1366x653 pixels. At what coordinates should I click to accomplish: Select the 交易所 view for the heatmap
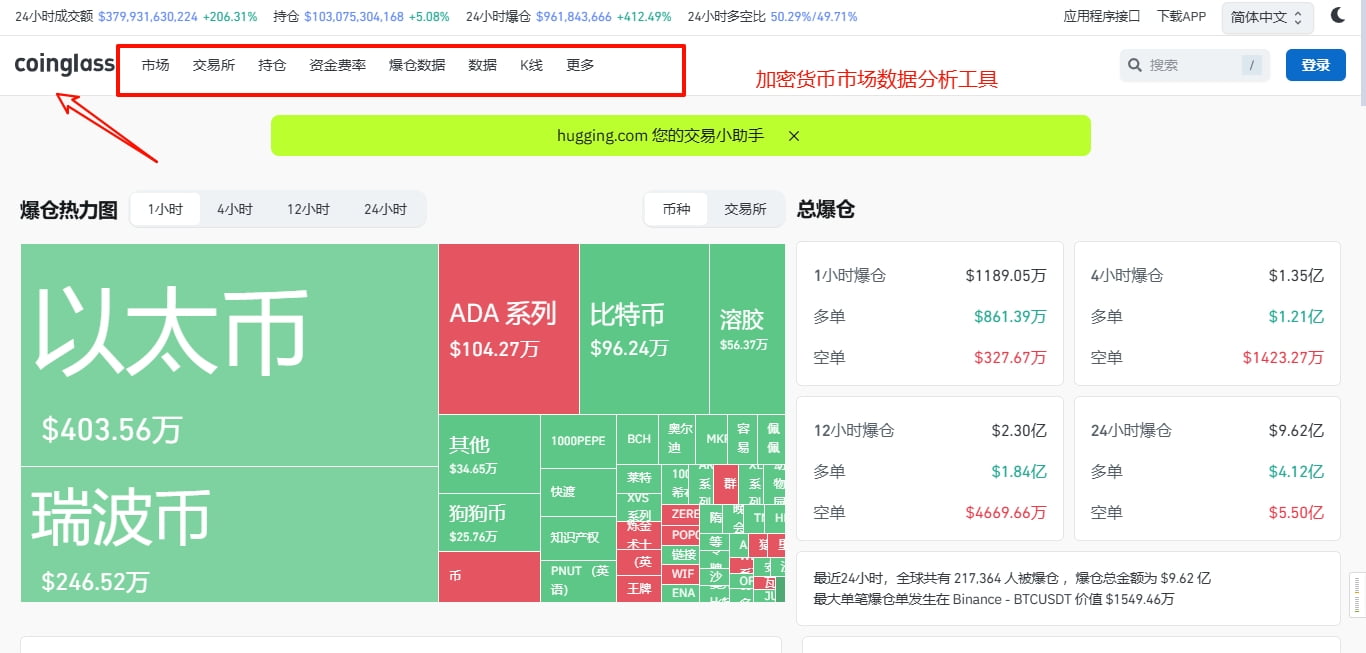[744, 209]
